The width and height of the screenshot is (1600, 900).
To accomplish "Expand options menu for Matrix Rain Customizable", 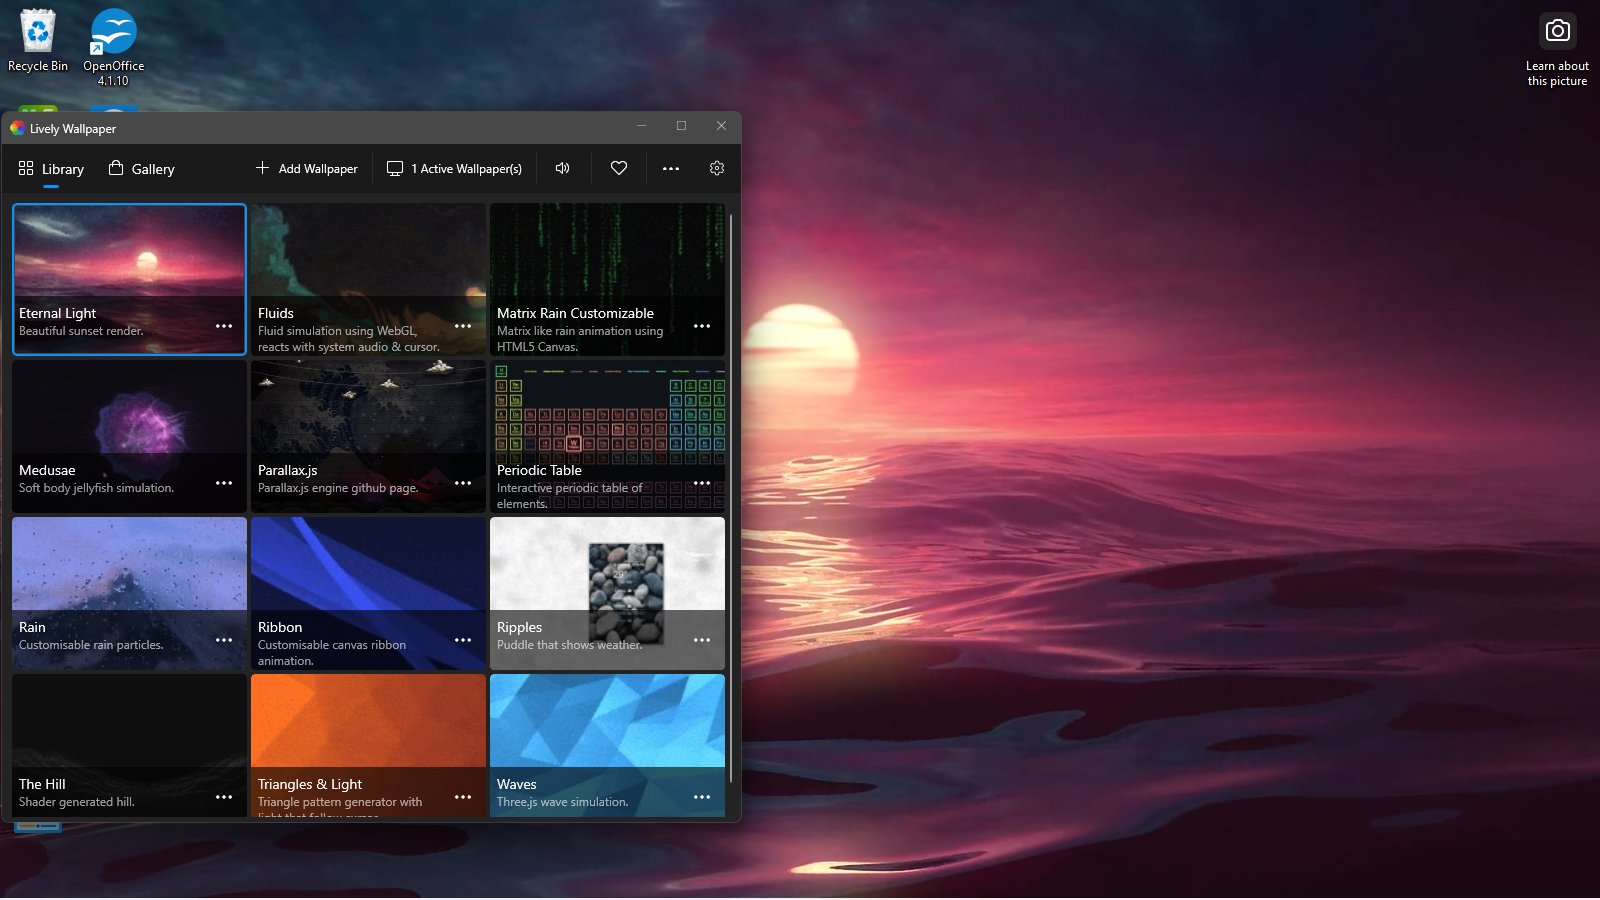I will pos(702,326).
